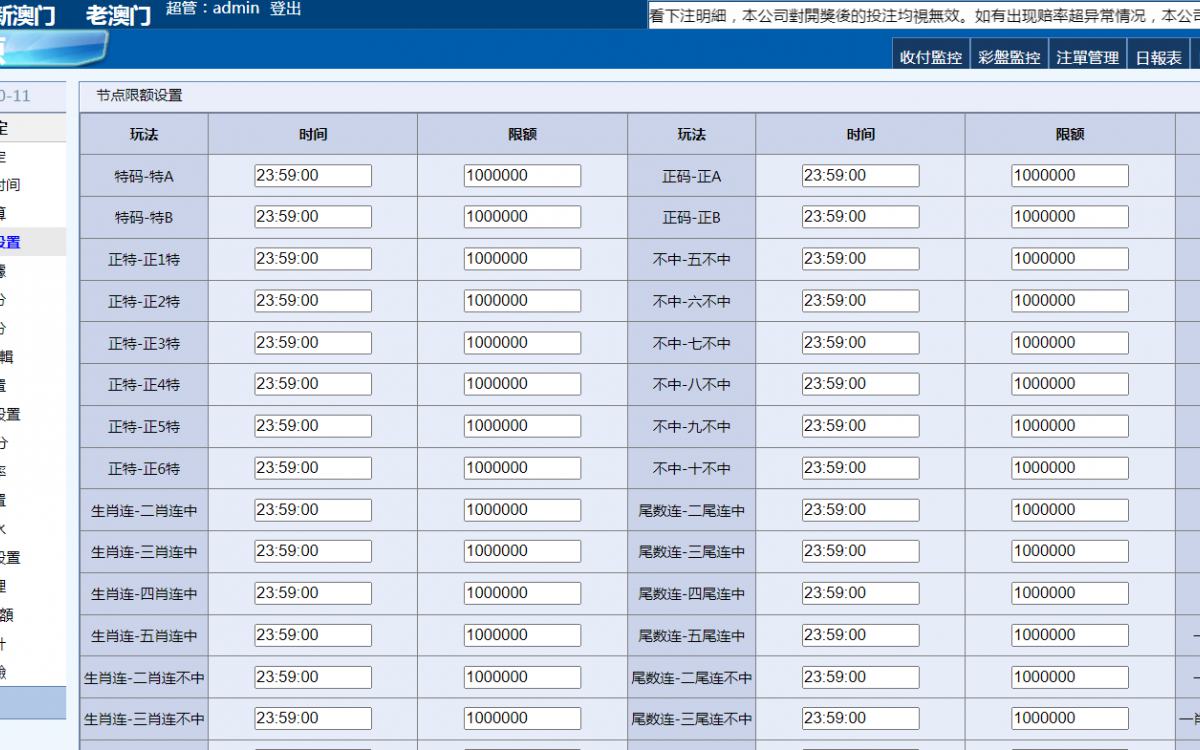Click the time field for 正码-正A

point(861,176)
